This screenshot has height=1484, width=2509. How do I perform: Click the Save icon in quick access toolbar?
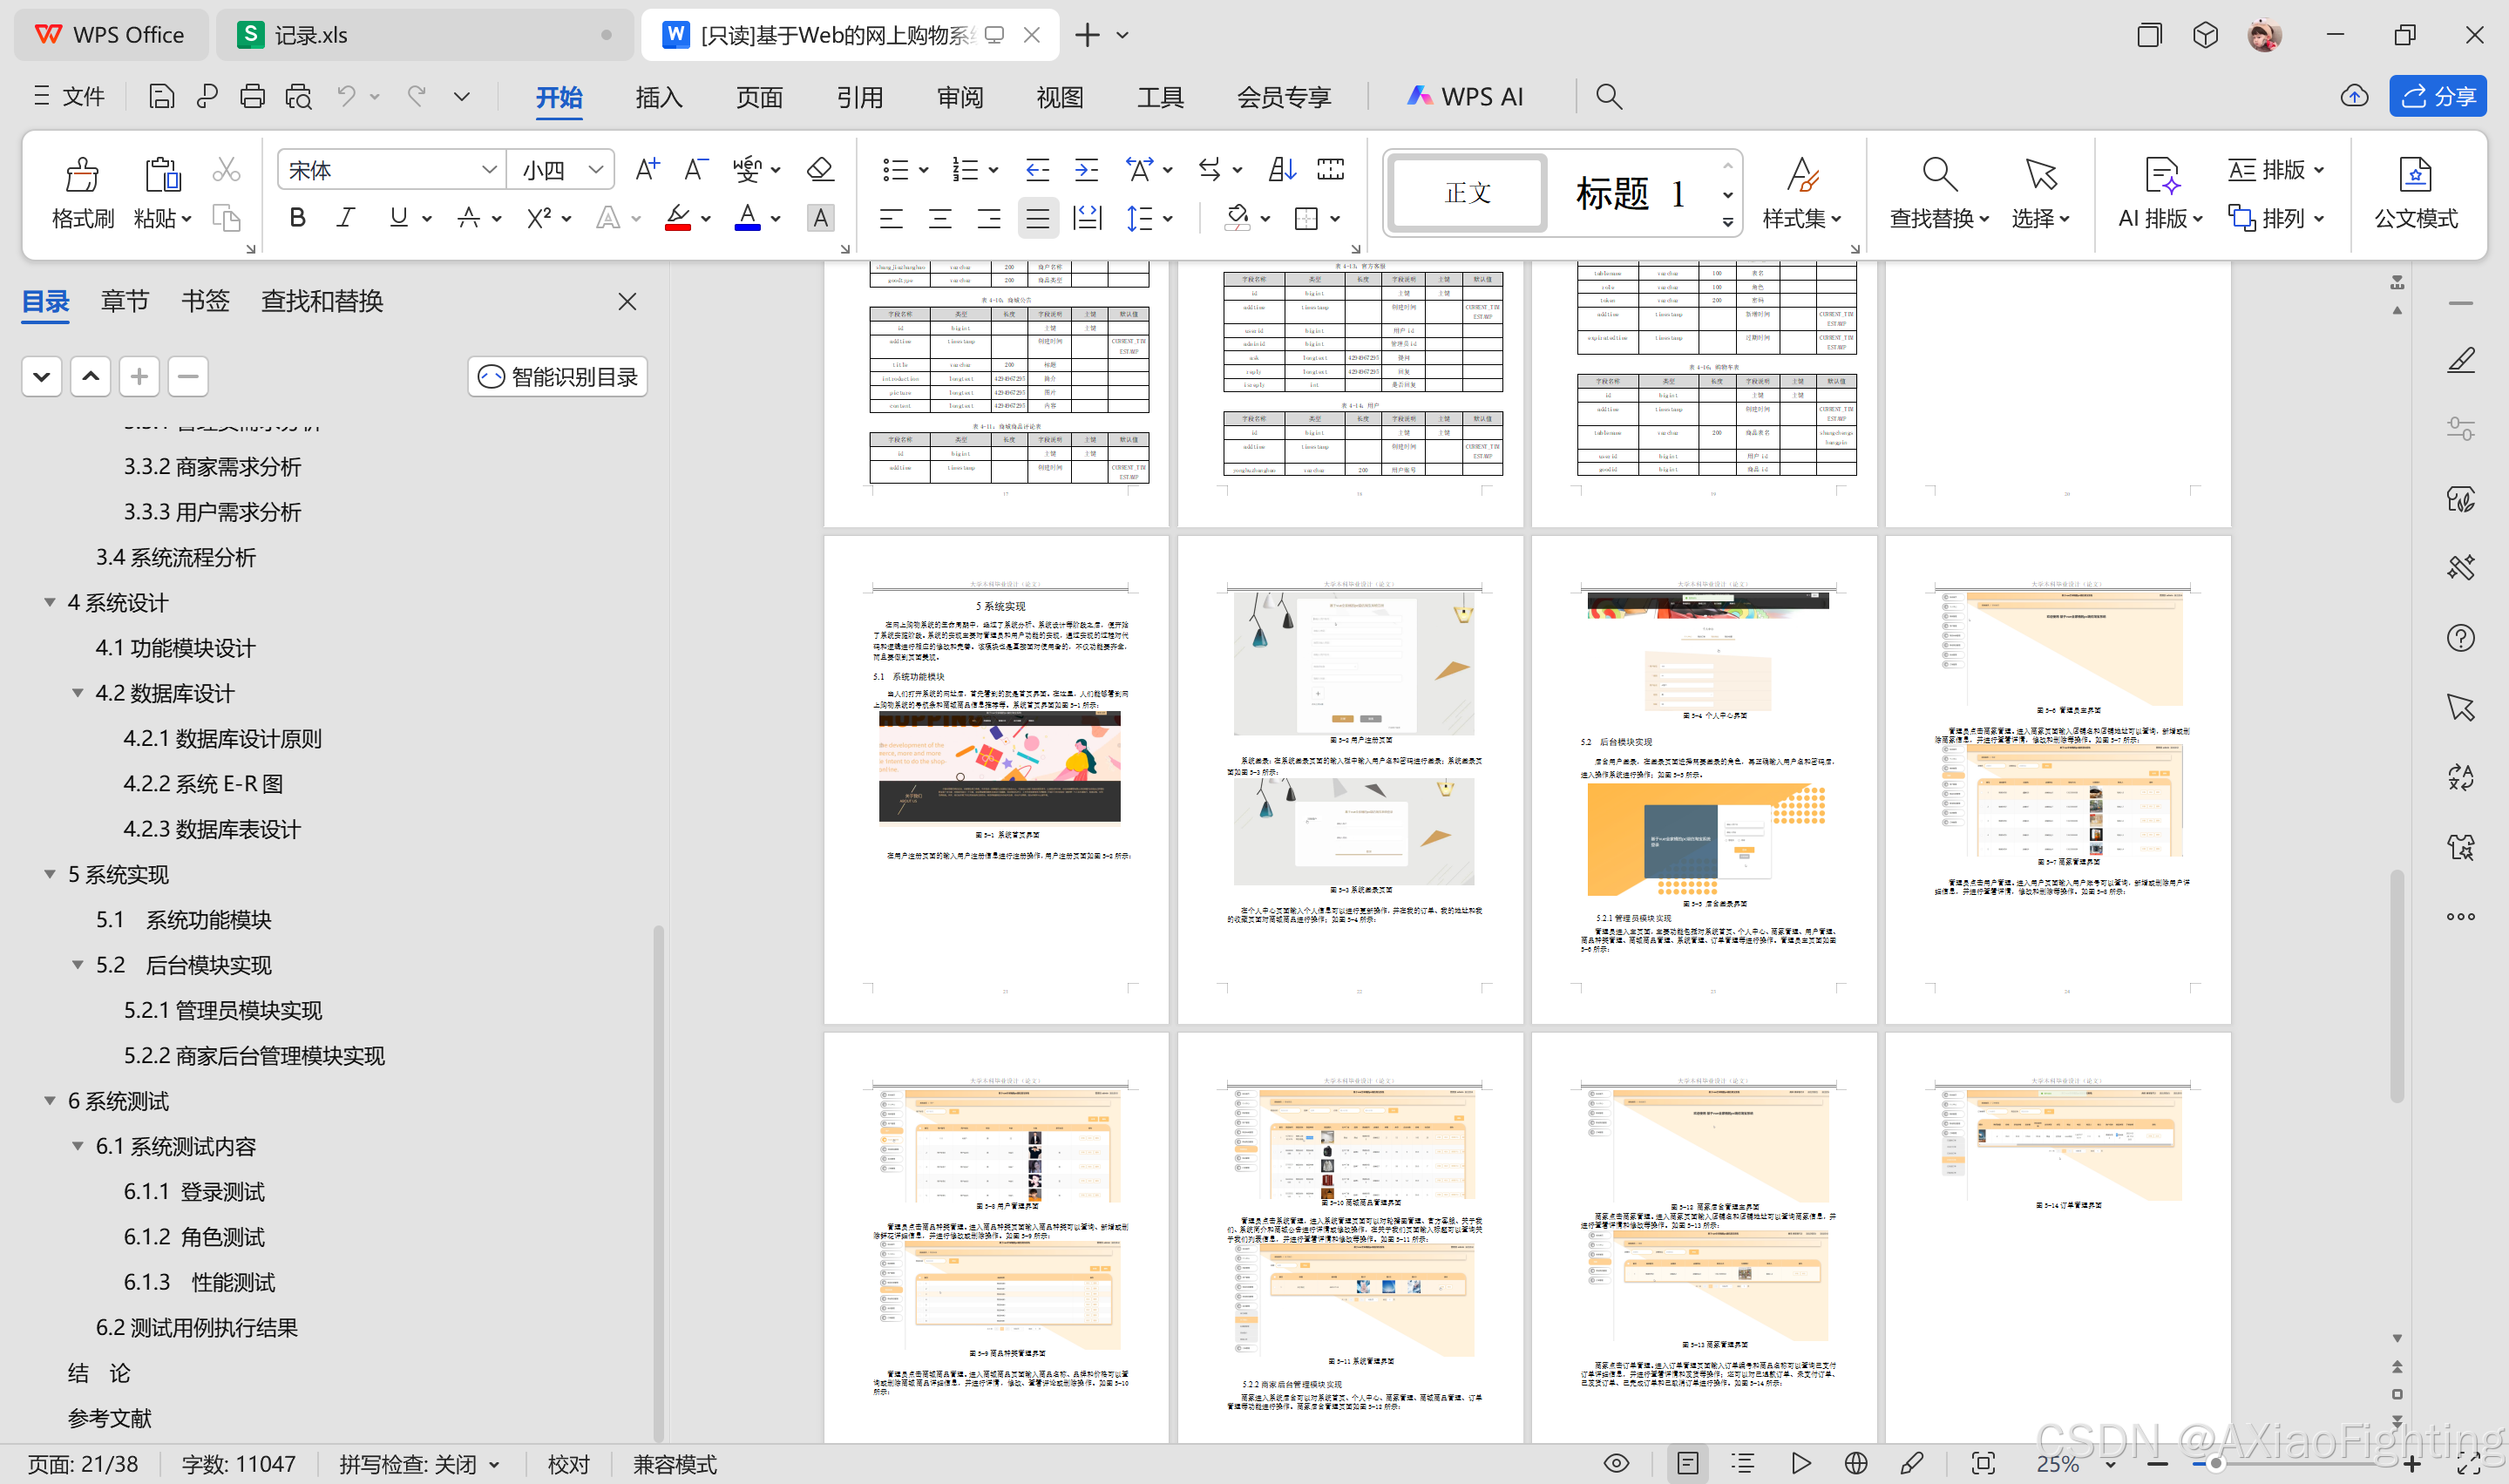160,96
